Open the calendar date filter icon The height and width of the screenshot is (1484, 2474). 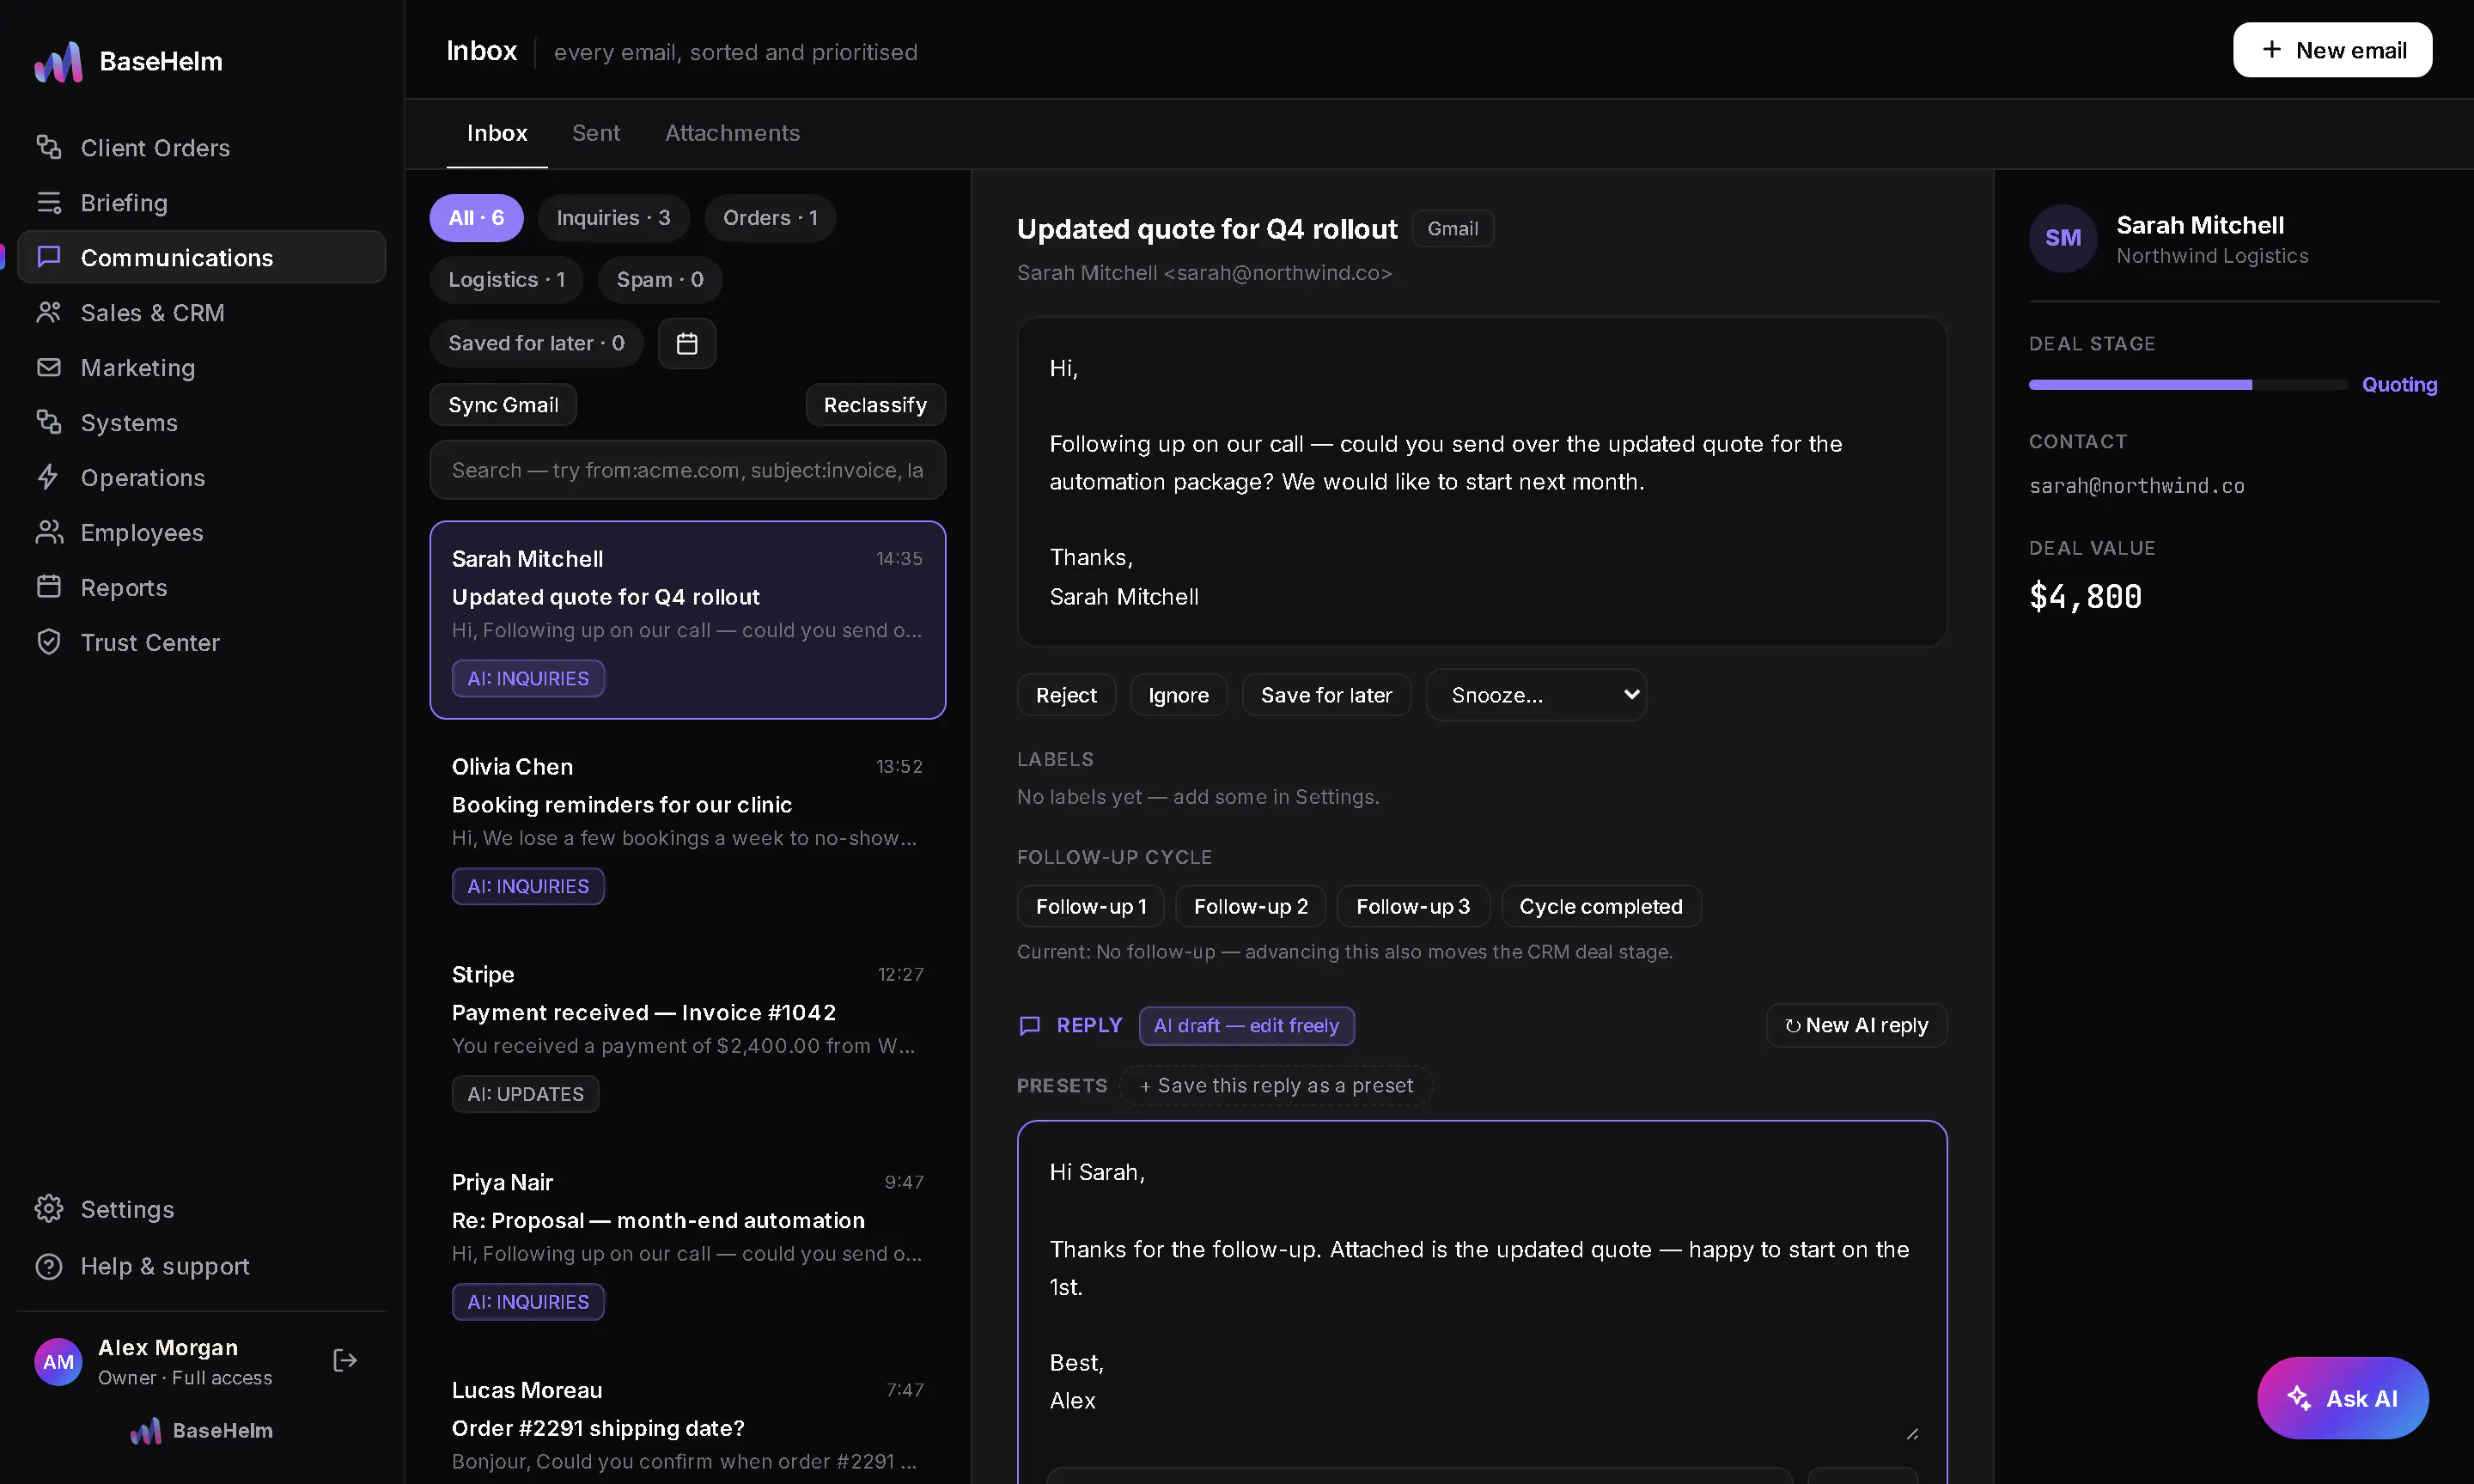click(687, 343)
